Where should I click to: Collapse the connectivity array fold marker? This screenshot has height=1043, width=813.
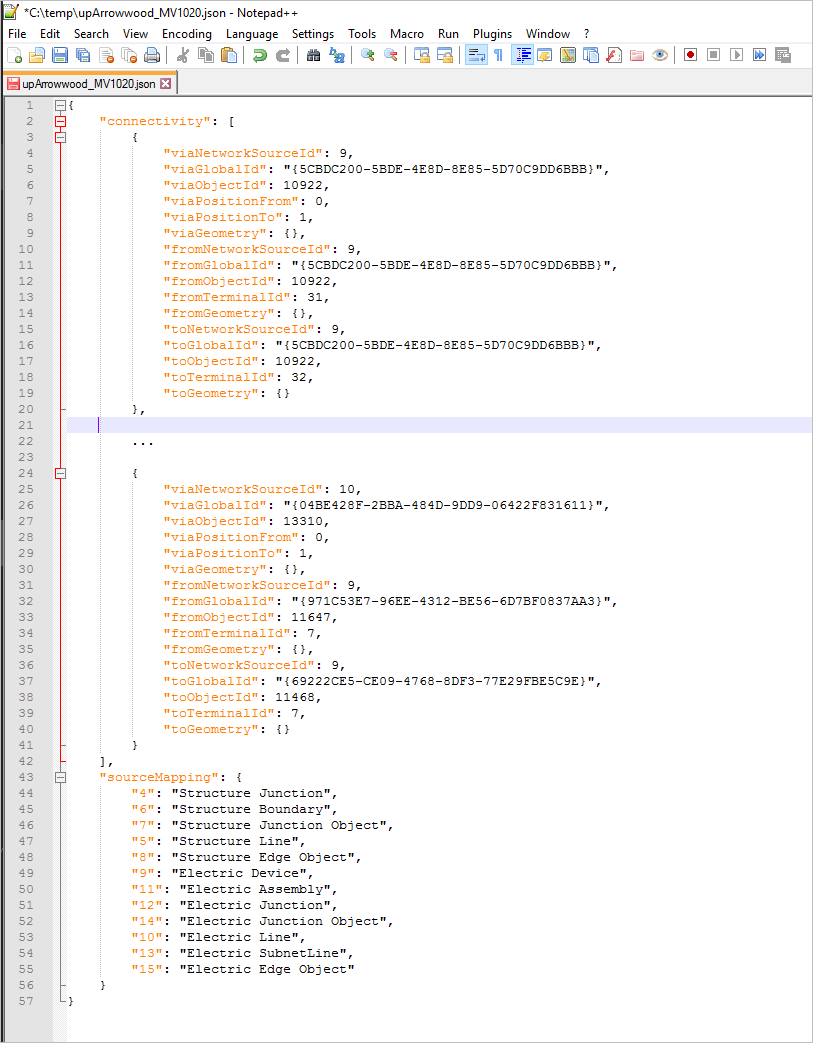point(60,121)
